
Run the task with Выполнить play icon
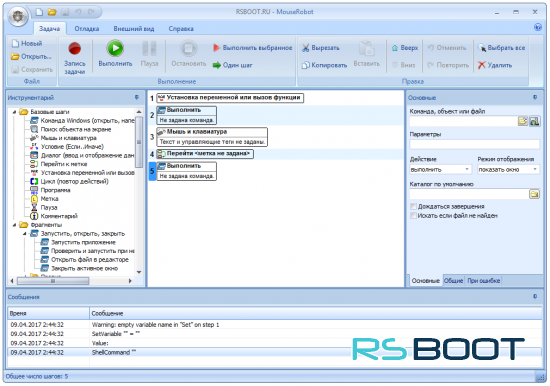pos(115,48)
